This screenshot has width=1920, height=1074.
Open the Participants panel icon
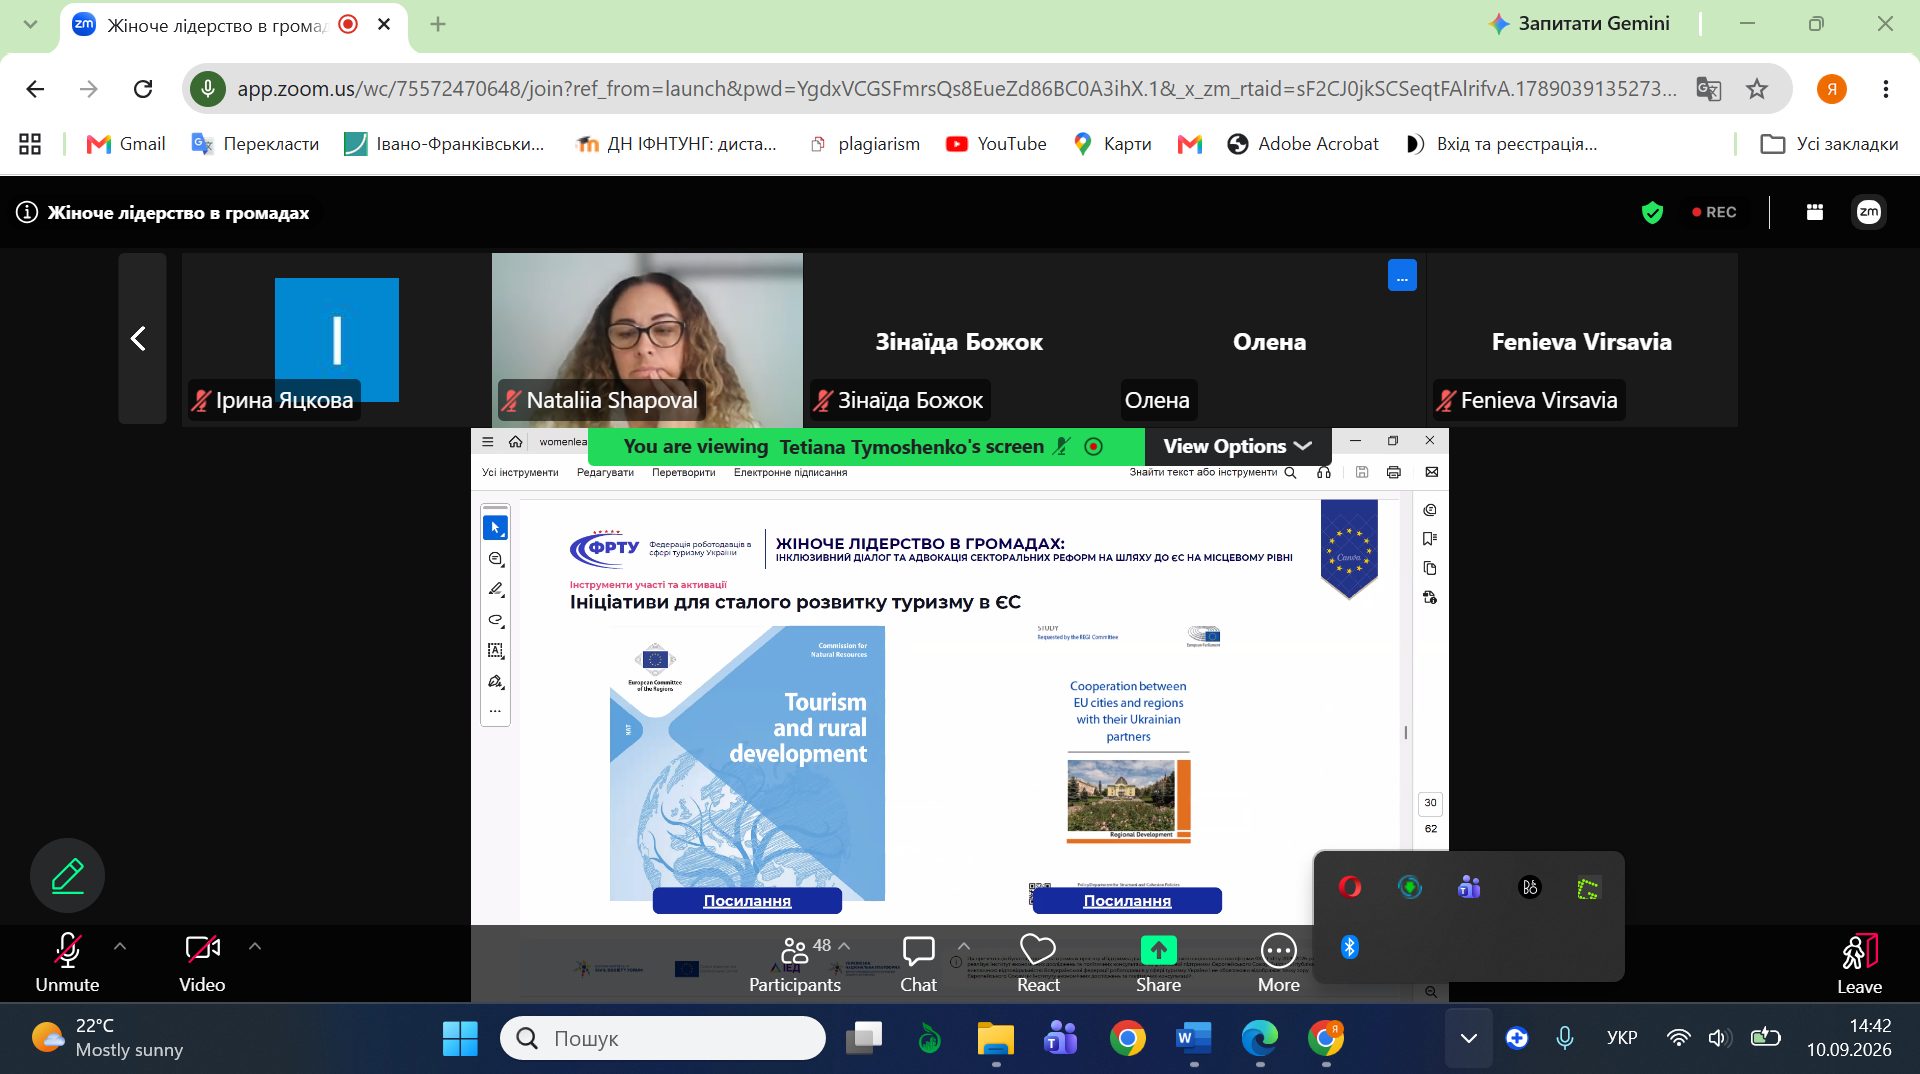coord(794,950)
